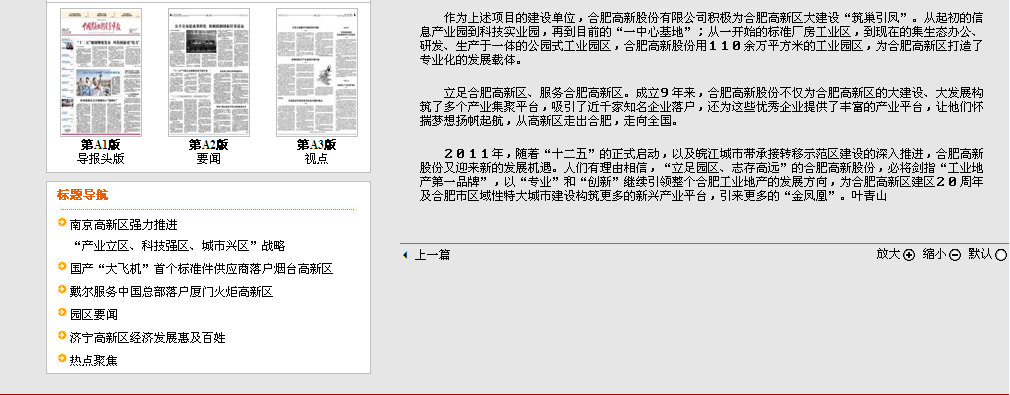Open article 济宁高新区经济发展惠及百姓

148,338
